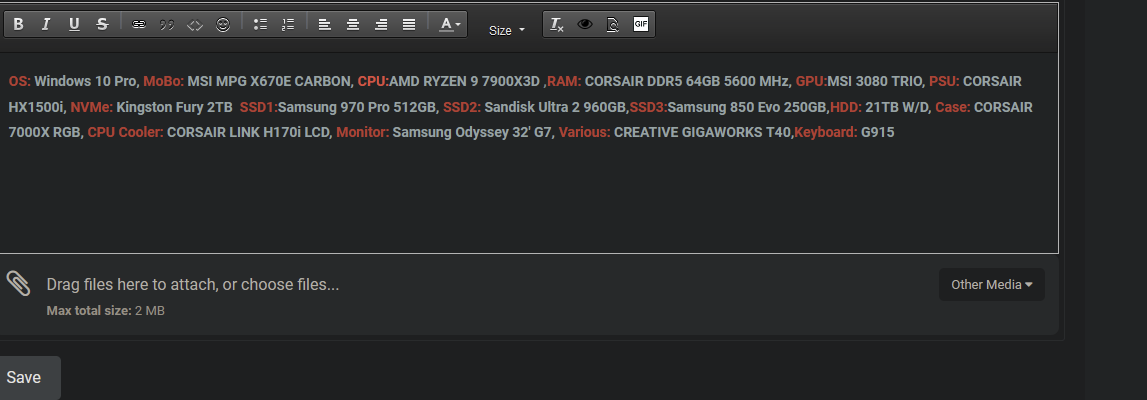This screenshot has height=400, width=1147.
Task: Toggle spoiler eye icon
Action: [x=584, y=24]
